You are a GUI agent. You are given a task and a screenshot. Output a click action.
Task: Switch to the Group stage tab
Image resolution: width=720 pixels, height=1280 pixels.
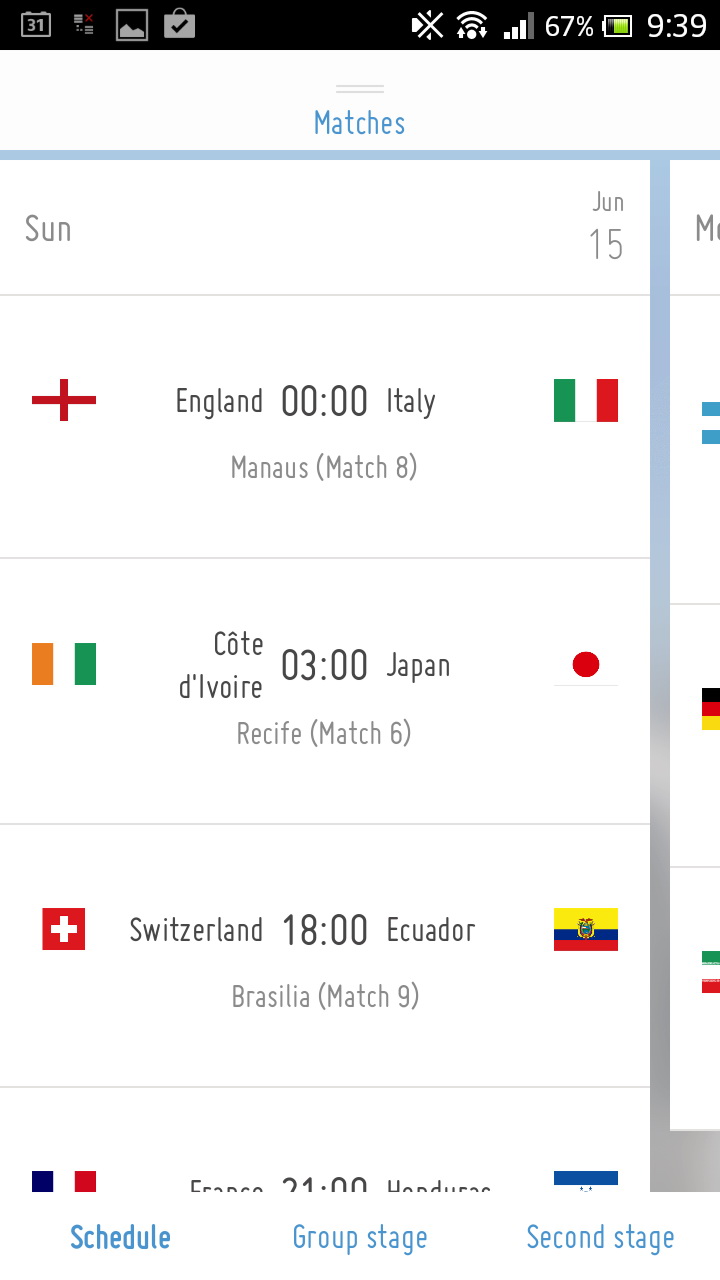(x=360, y=1237)
